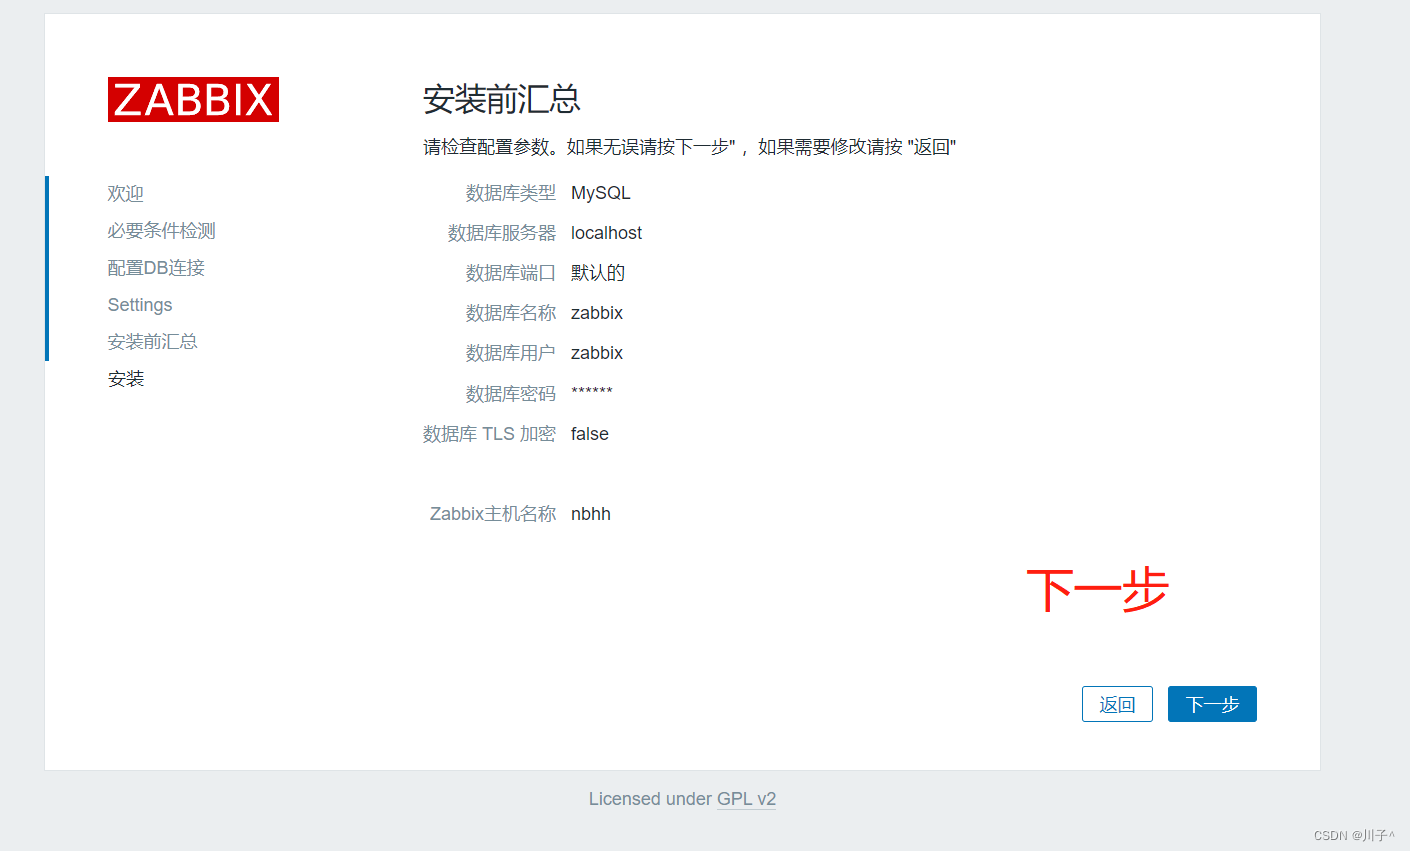Select the Settings step in the sidebar
The width and height of the screenshot is (1410, 851).
[x=139, y=304]
